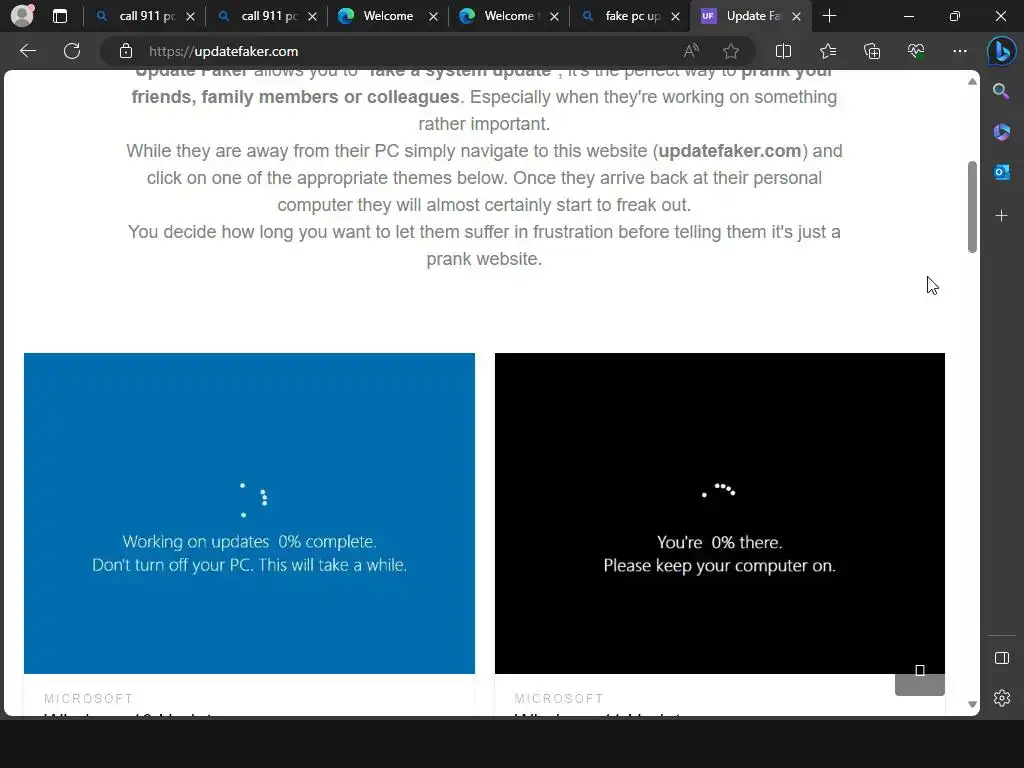The image size is (1024, 768).
Task: Open the blue Windows 10 update theme
Action: pos(249,513)
